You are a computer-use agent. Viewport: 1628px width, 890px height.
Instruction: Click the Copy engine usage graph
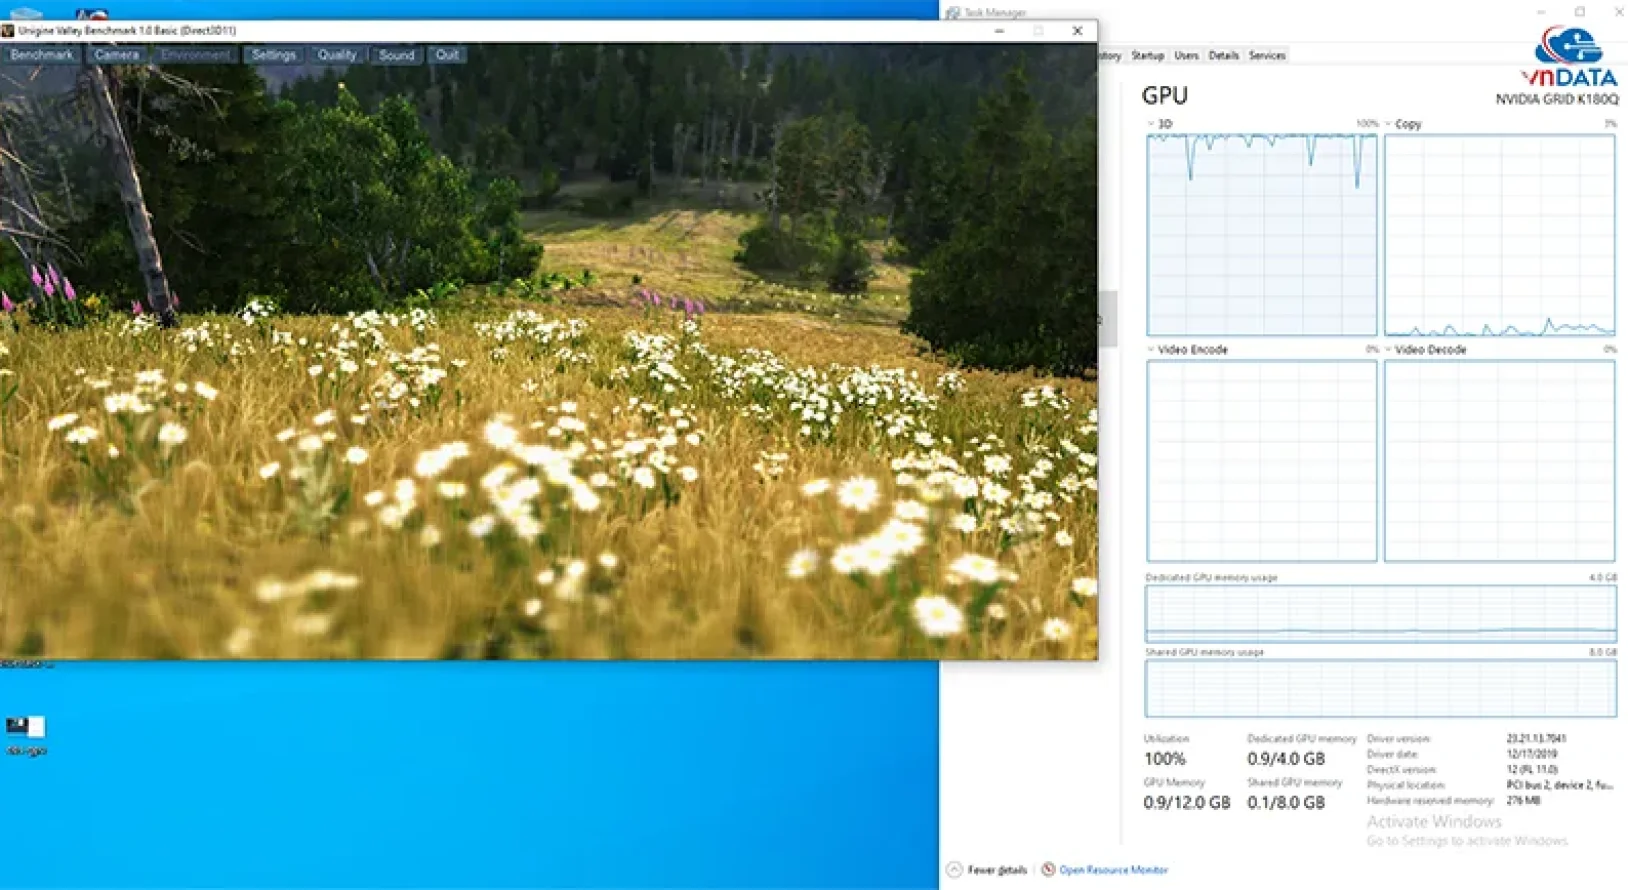[1500, 235]
